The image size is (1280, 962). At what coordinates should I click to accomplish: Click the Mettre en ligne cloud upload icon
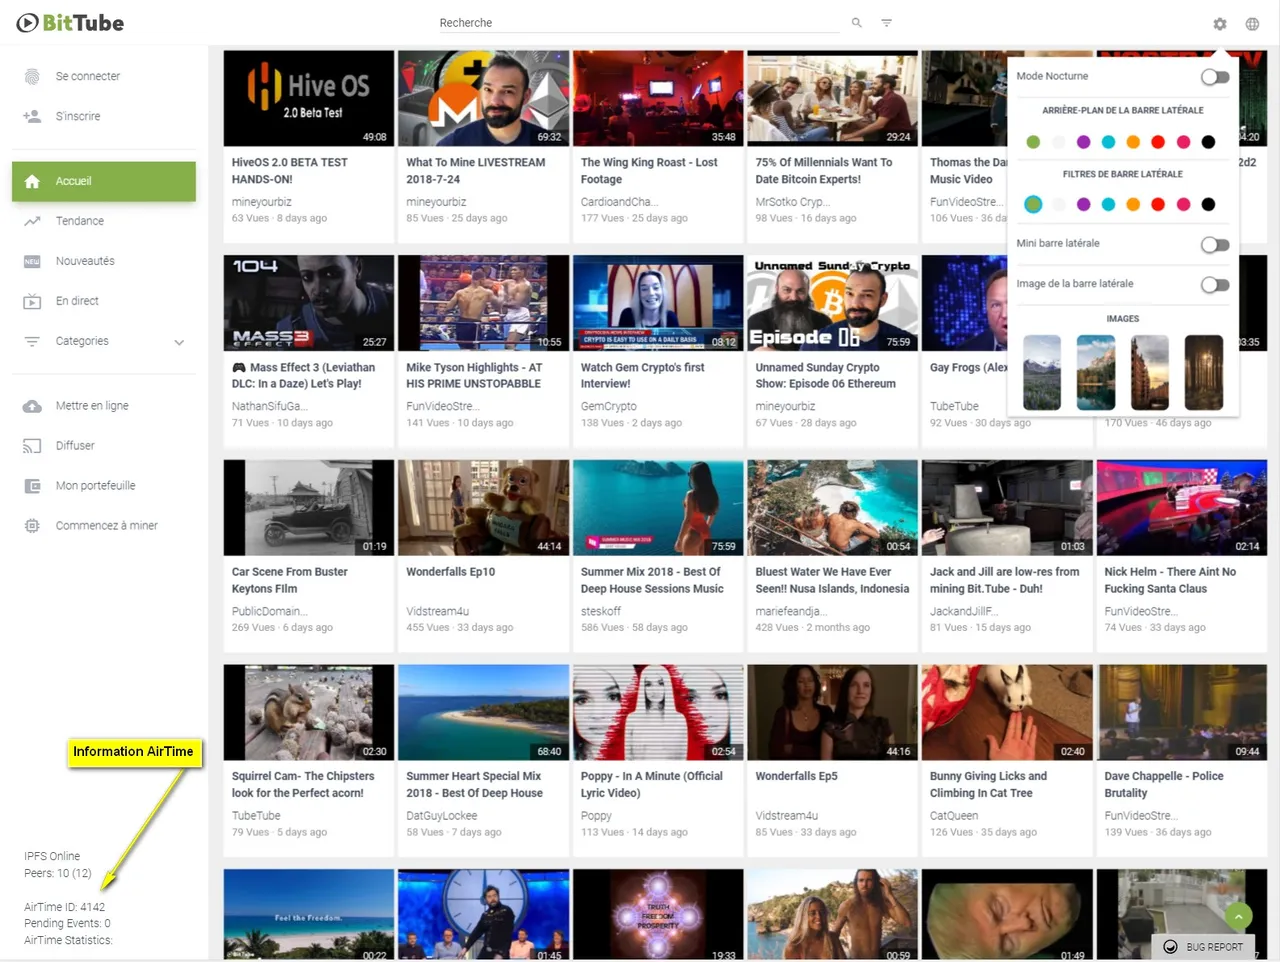32,406
